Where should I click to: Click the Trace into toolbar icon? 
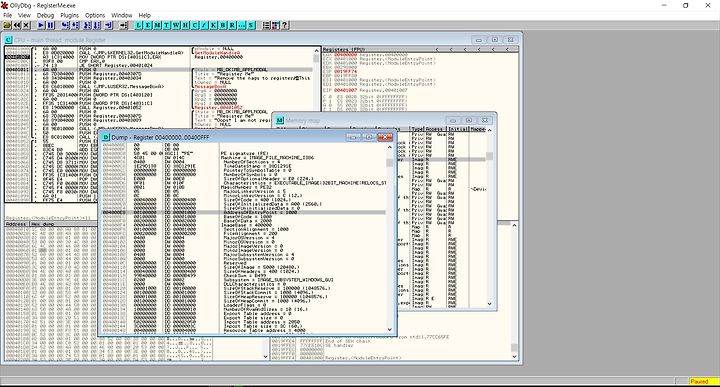87,25
